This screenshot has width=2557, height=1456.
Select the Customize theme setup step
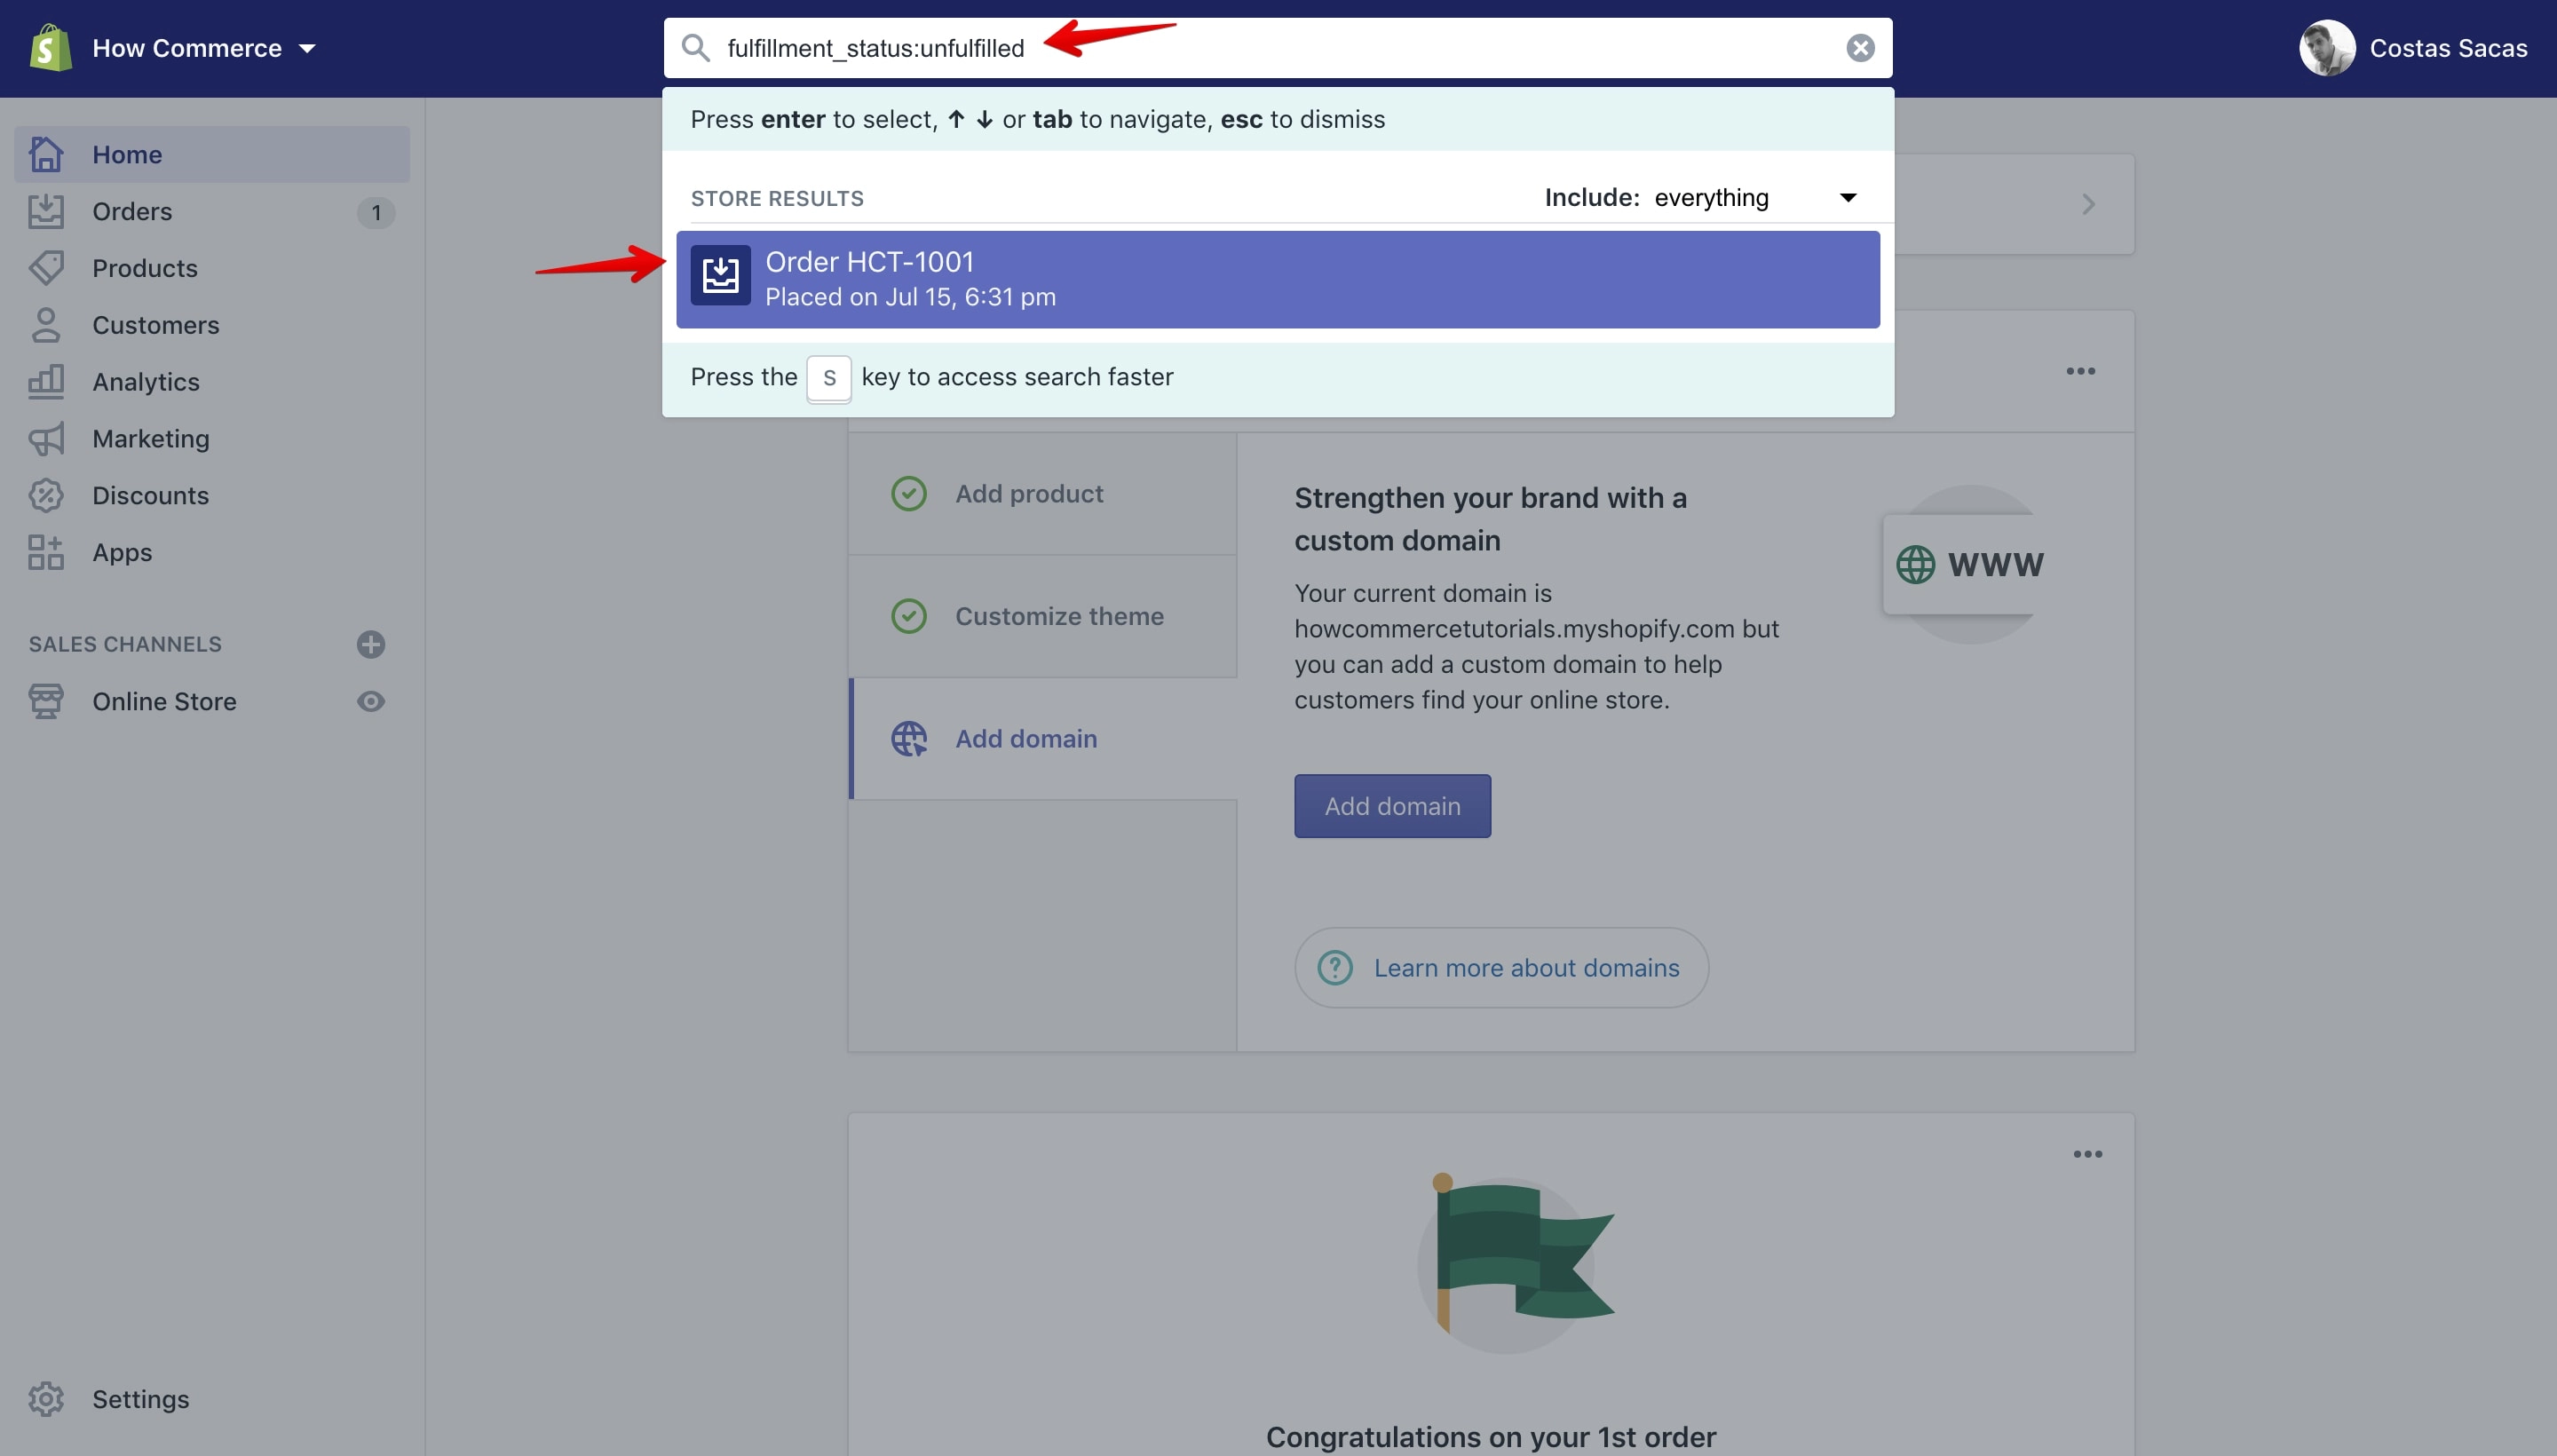[1043, 616]
